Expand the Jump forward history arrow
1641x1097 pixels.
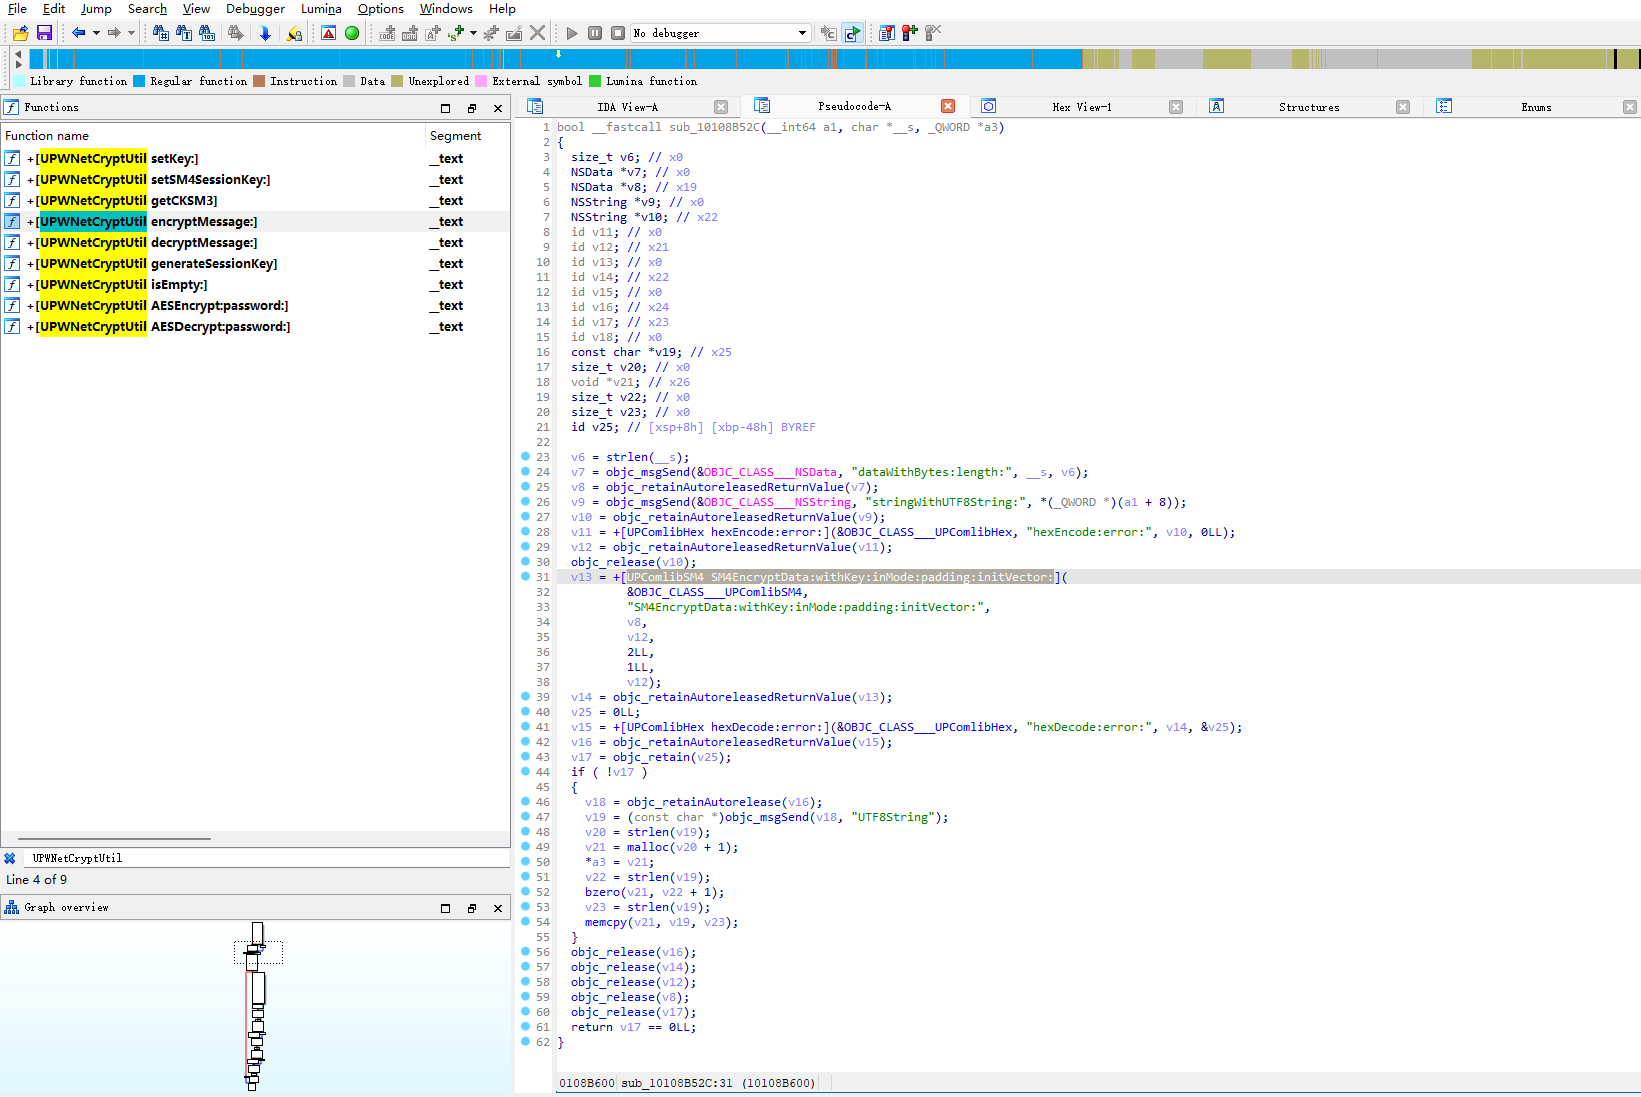click(131, 33)
